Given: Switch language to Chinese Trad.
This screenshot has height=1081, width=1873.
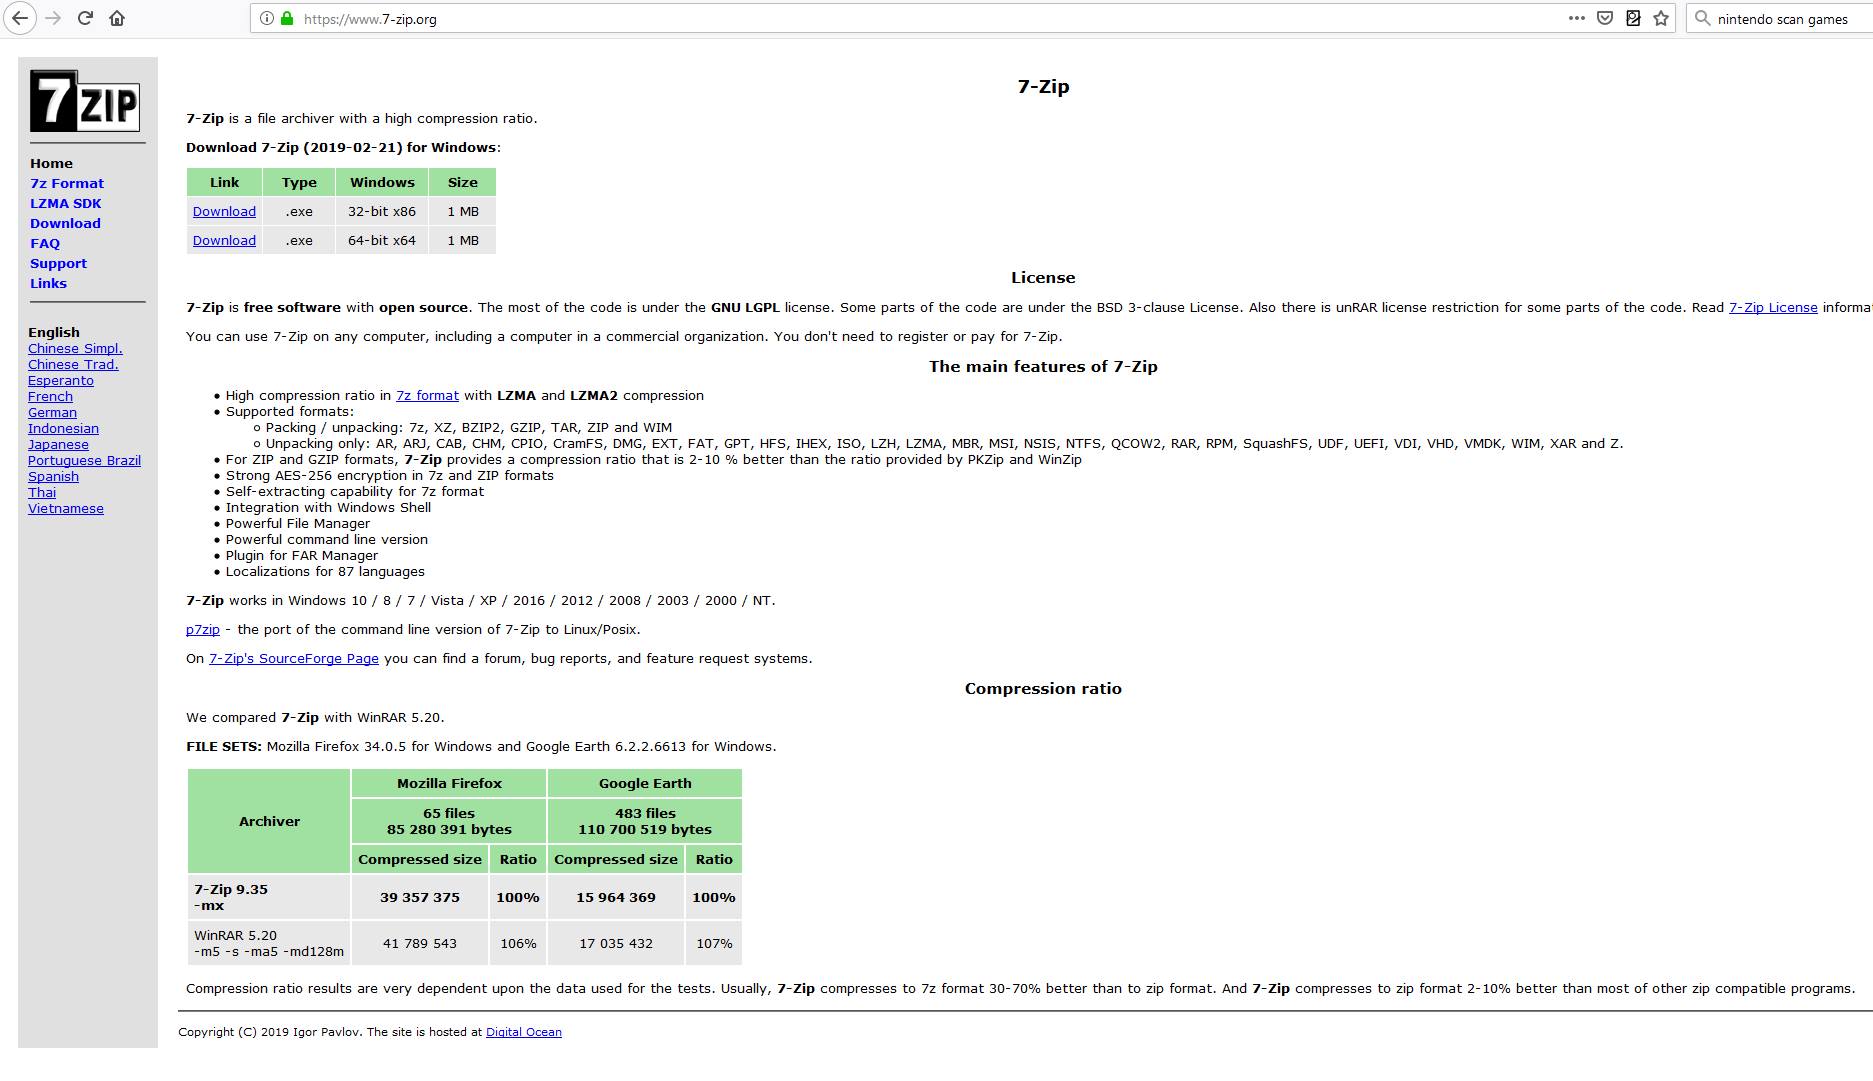Looking at the screenshot, I should click(x=73, y=364).
